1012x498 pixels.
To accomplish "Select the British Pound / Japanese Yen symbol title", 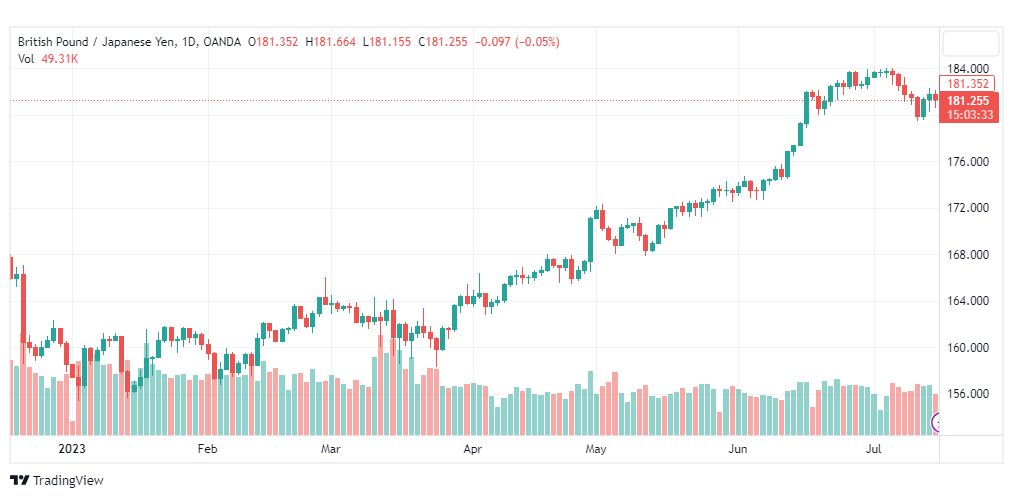I will click(94, 42).
